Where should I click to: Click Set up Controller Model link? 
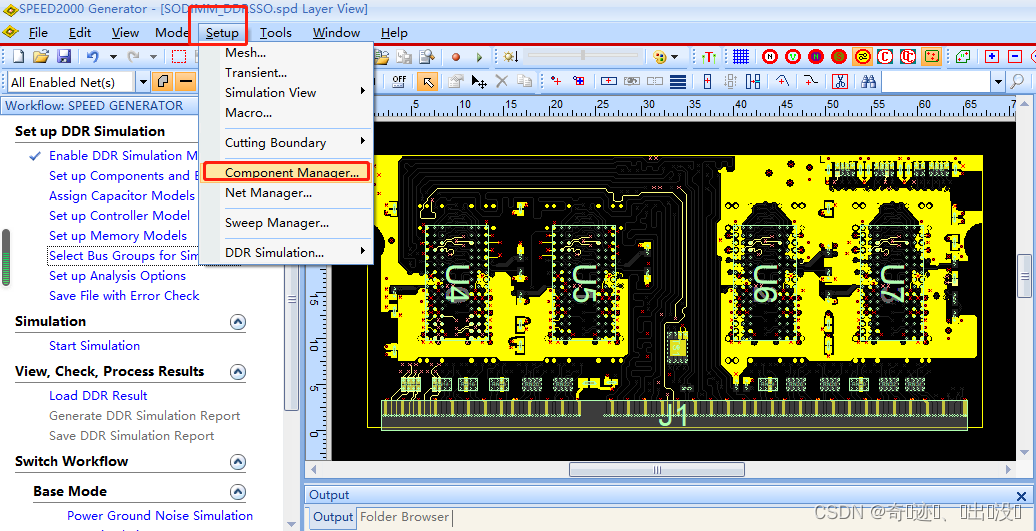click(120, 216)
